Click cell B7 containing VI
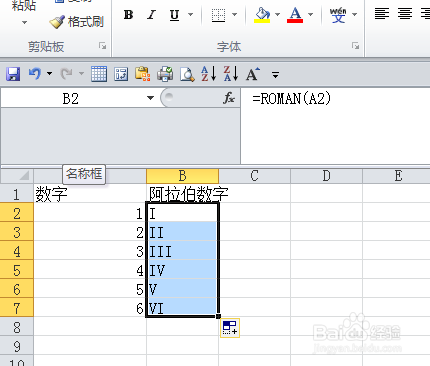Image resolution: width=430 pixels, height=366 pixels. (183, 307)
